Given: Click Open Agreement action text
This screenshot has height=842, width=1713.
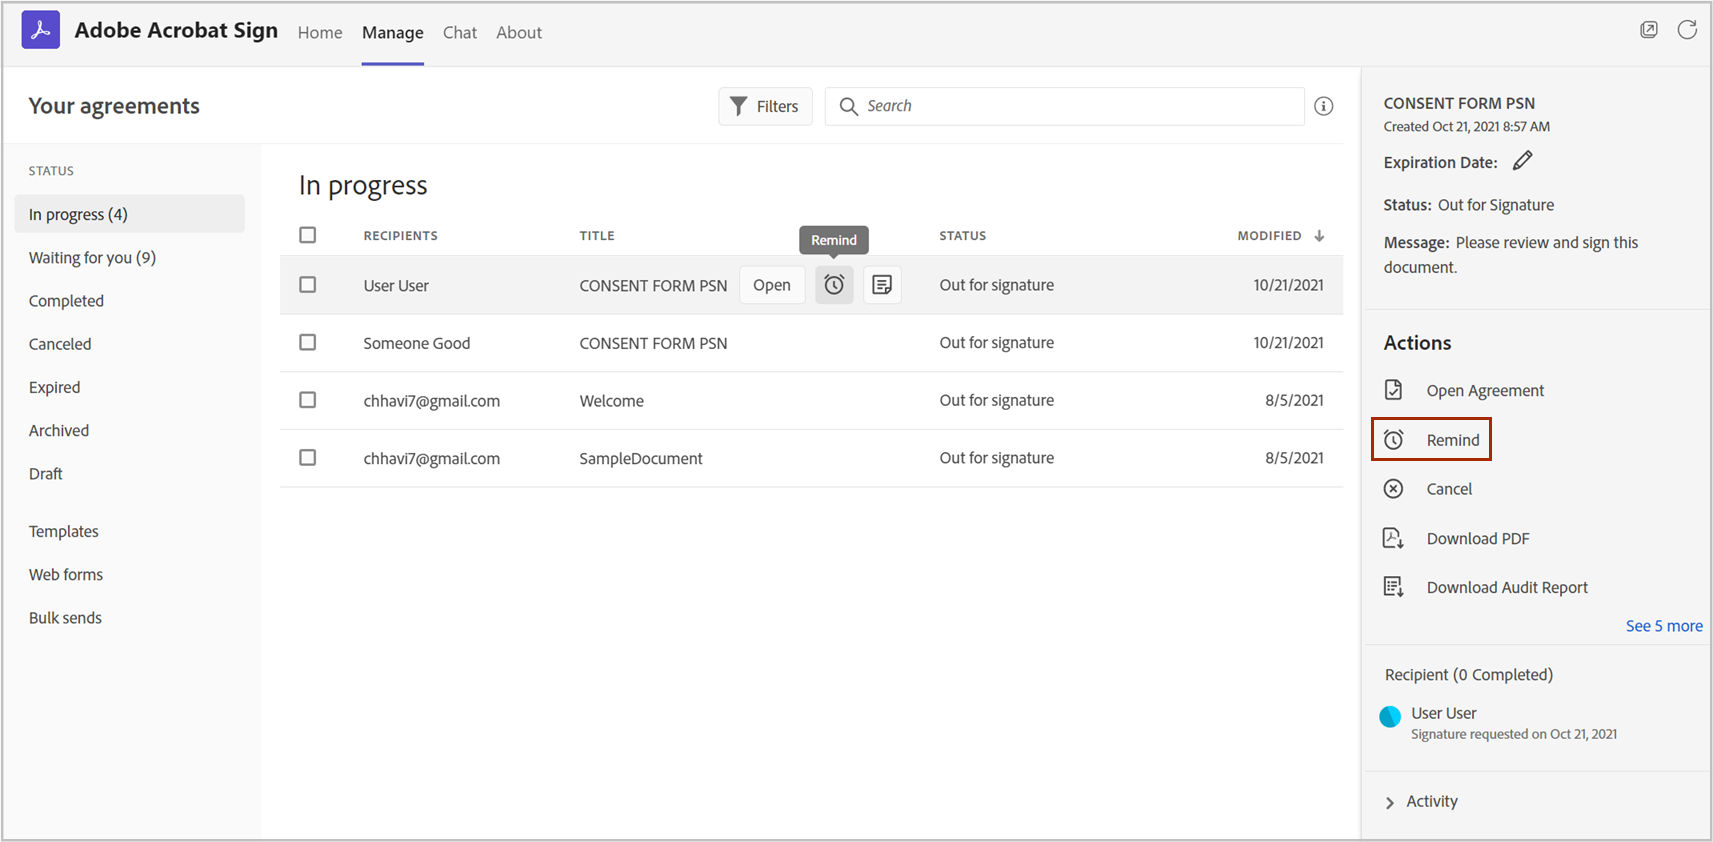Looking at the screenshot, I should point(1485,391).
